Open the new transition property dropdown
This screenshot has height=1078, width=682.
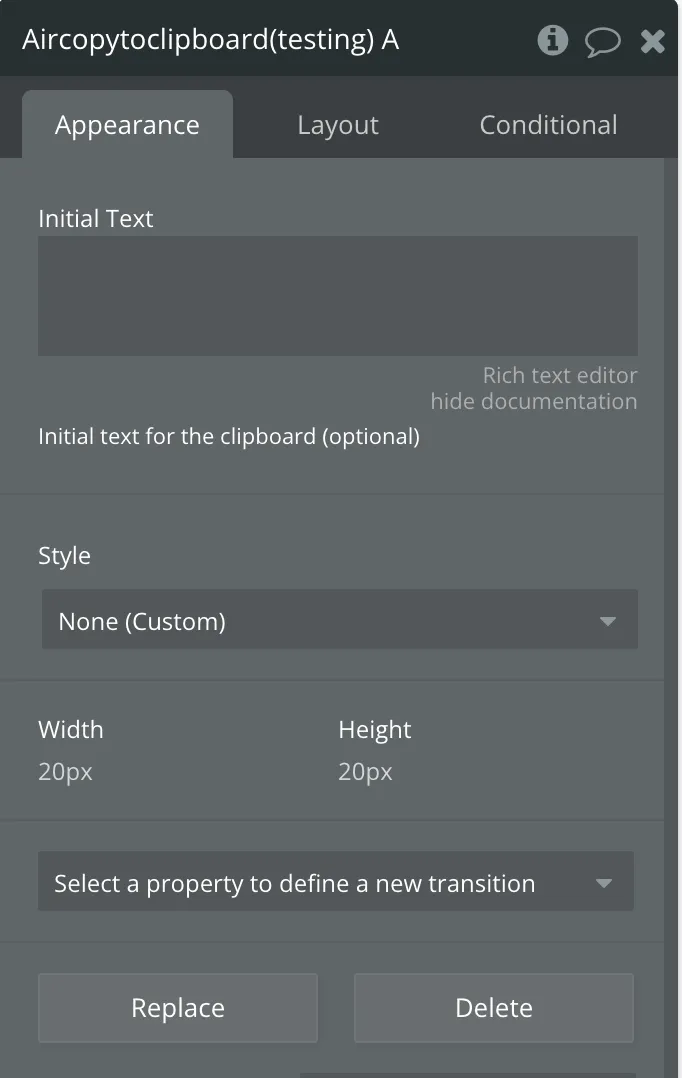pos(335,883)
